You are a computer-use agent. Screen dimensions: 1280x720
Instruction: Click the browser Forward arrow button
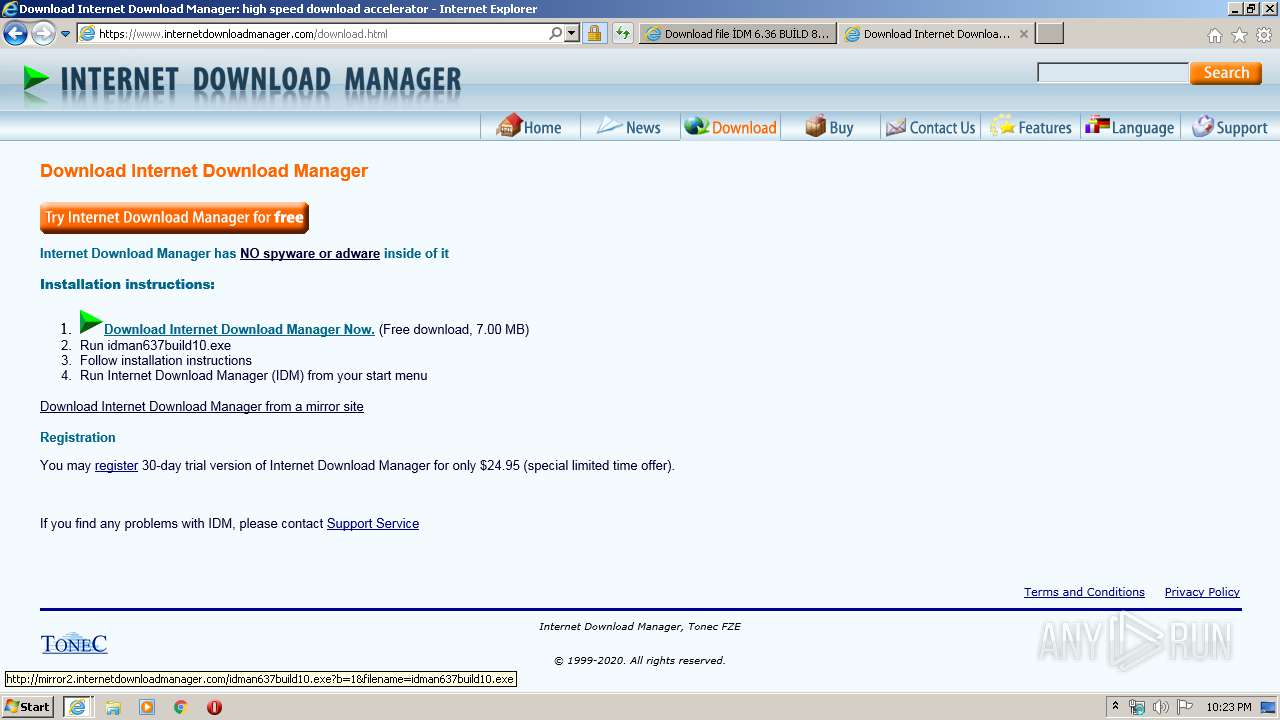coord(43,34)
